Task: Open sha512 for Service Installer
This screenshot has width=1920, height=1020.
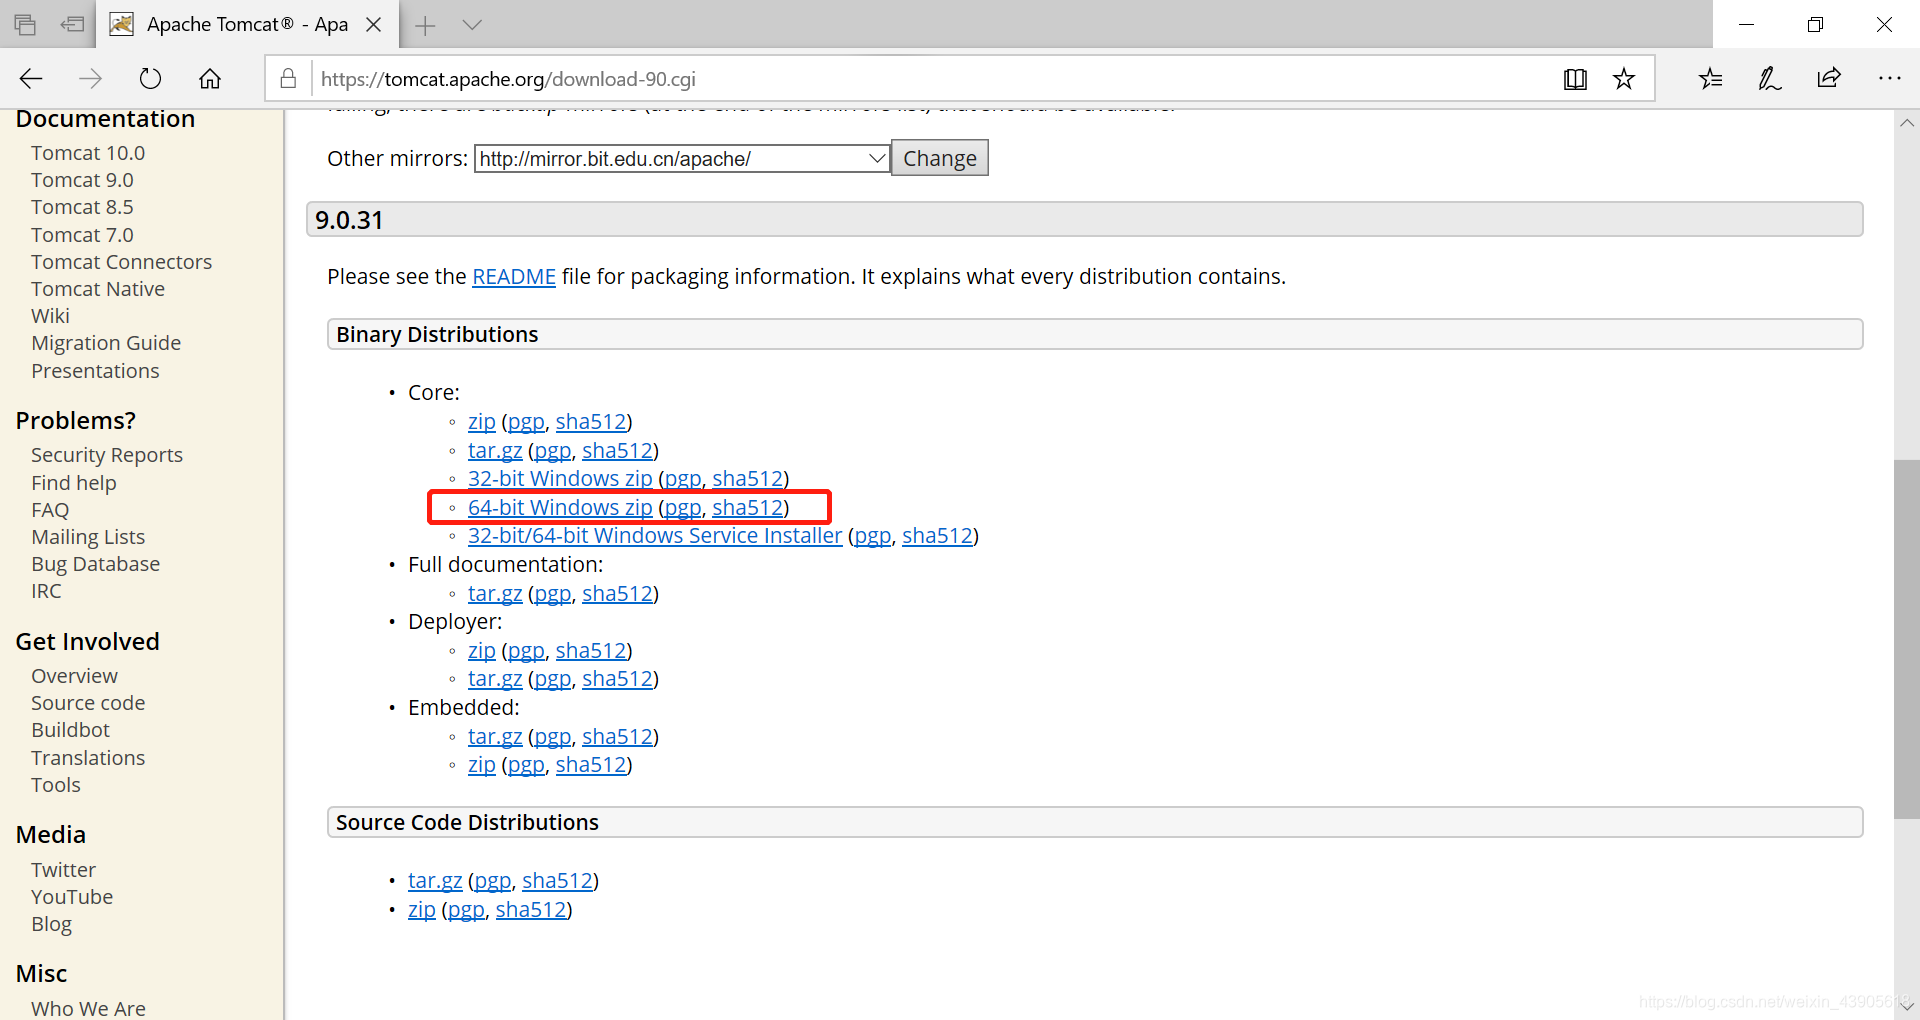Action: tap(937, 536)
